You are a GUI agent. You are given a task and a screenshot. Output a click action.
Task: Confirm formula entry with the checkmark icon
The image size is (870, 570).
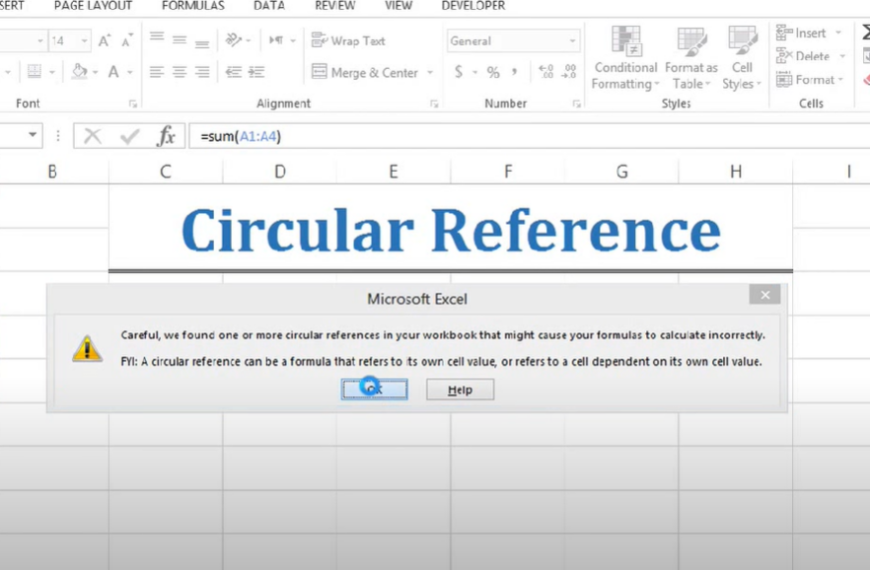[129, 136]
